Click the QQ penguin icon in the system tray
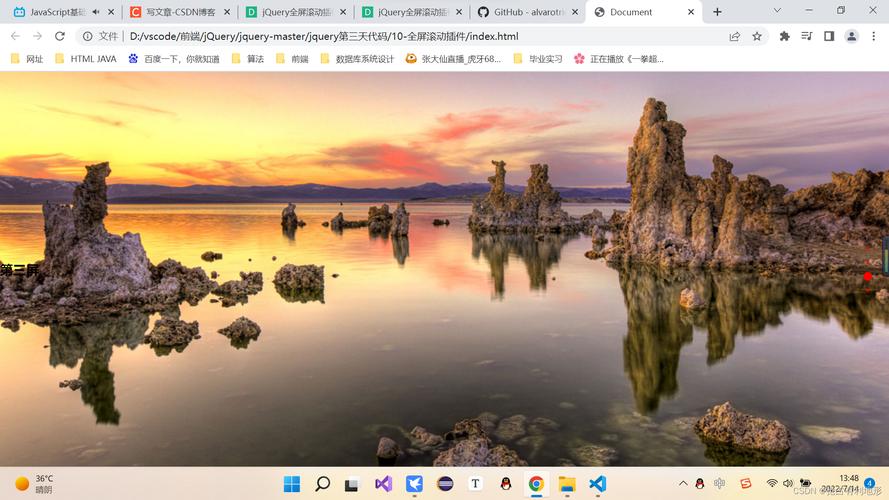The image size is (889, 500). tap(700, 484)
